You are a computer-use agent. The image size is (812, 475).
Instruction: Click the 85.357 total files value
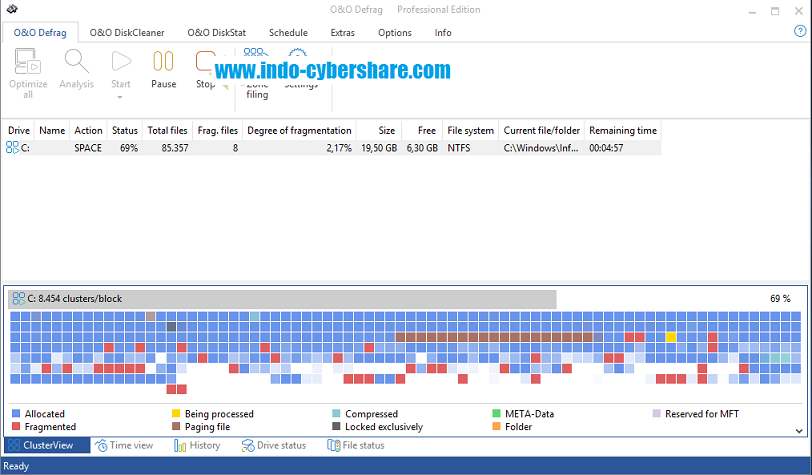175,148
